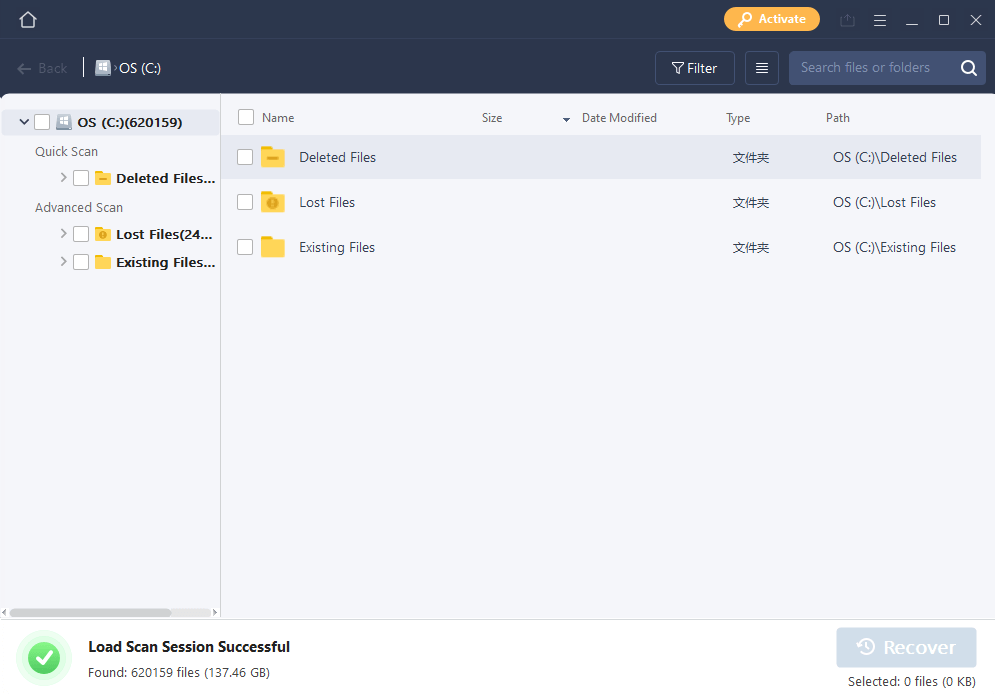Open the hamburger menu in title bar
This screenshot has width=995, height=694.
coord(880,20)
